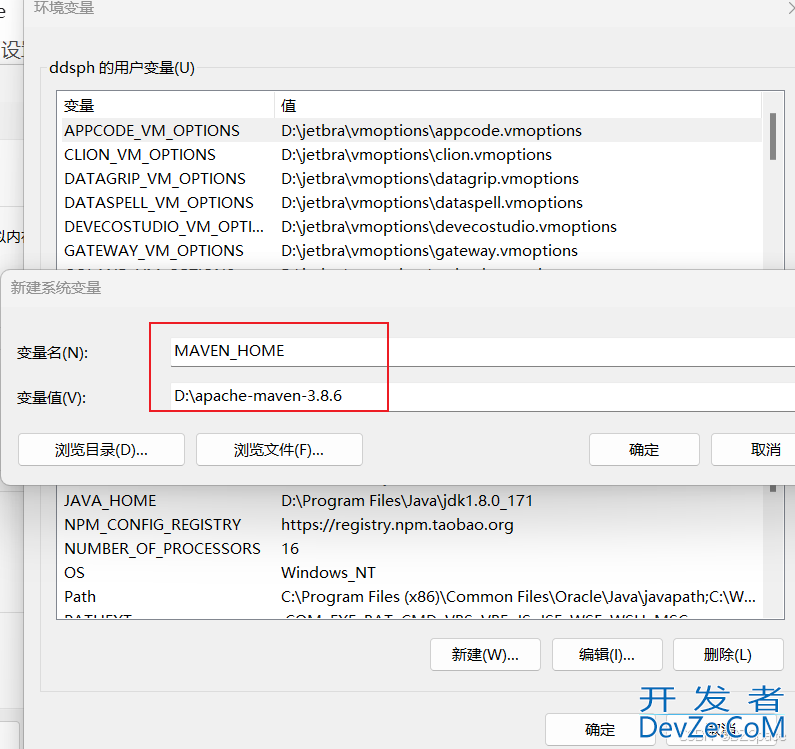795x749 pixels.
Task: Click value Windows_NT
Action: coord(328,573)
